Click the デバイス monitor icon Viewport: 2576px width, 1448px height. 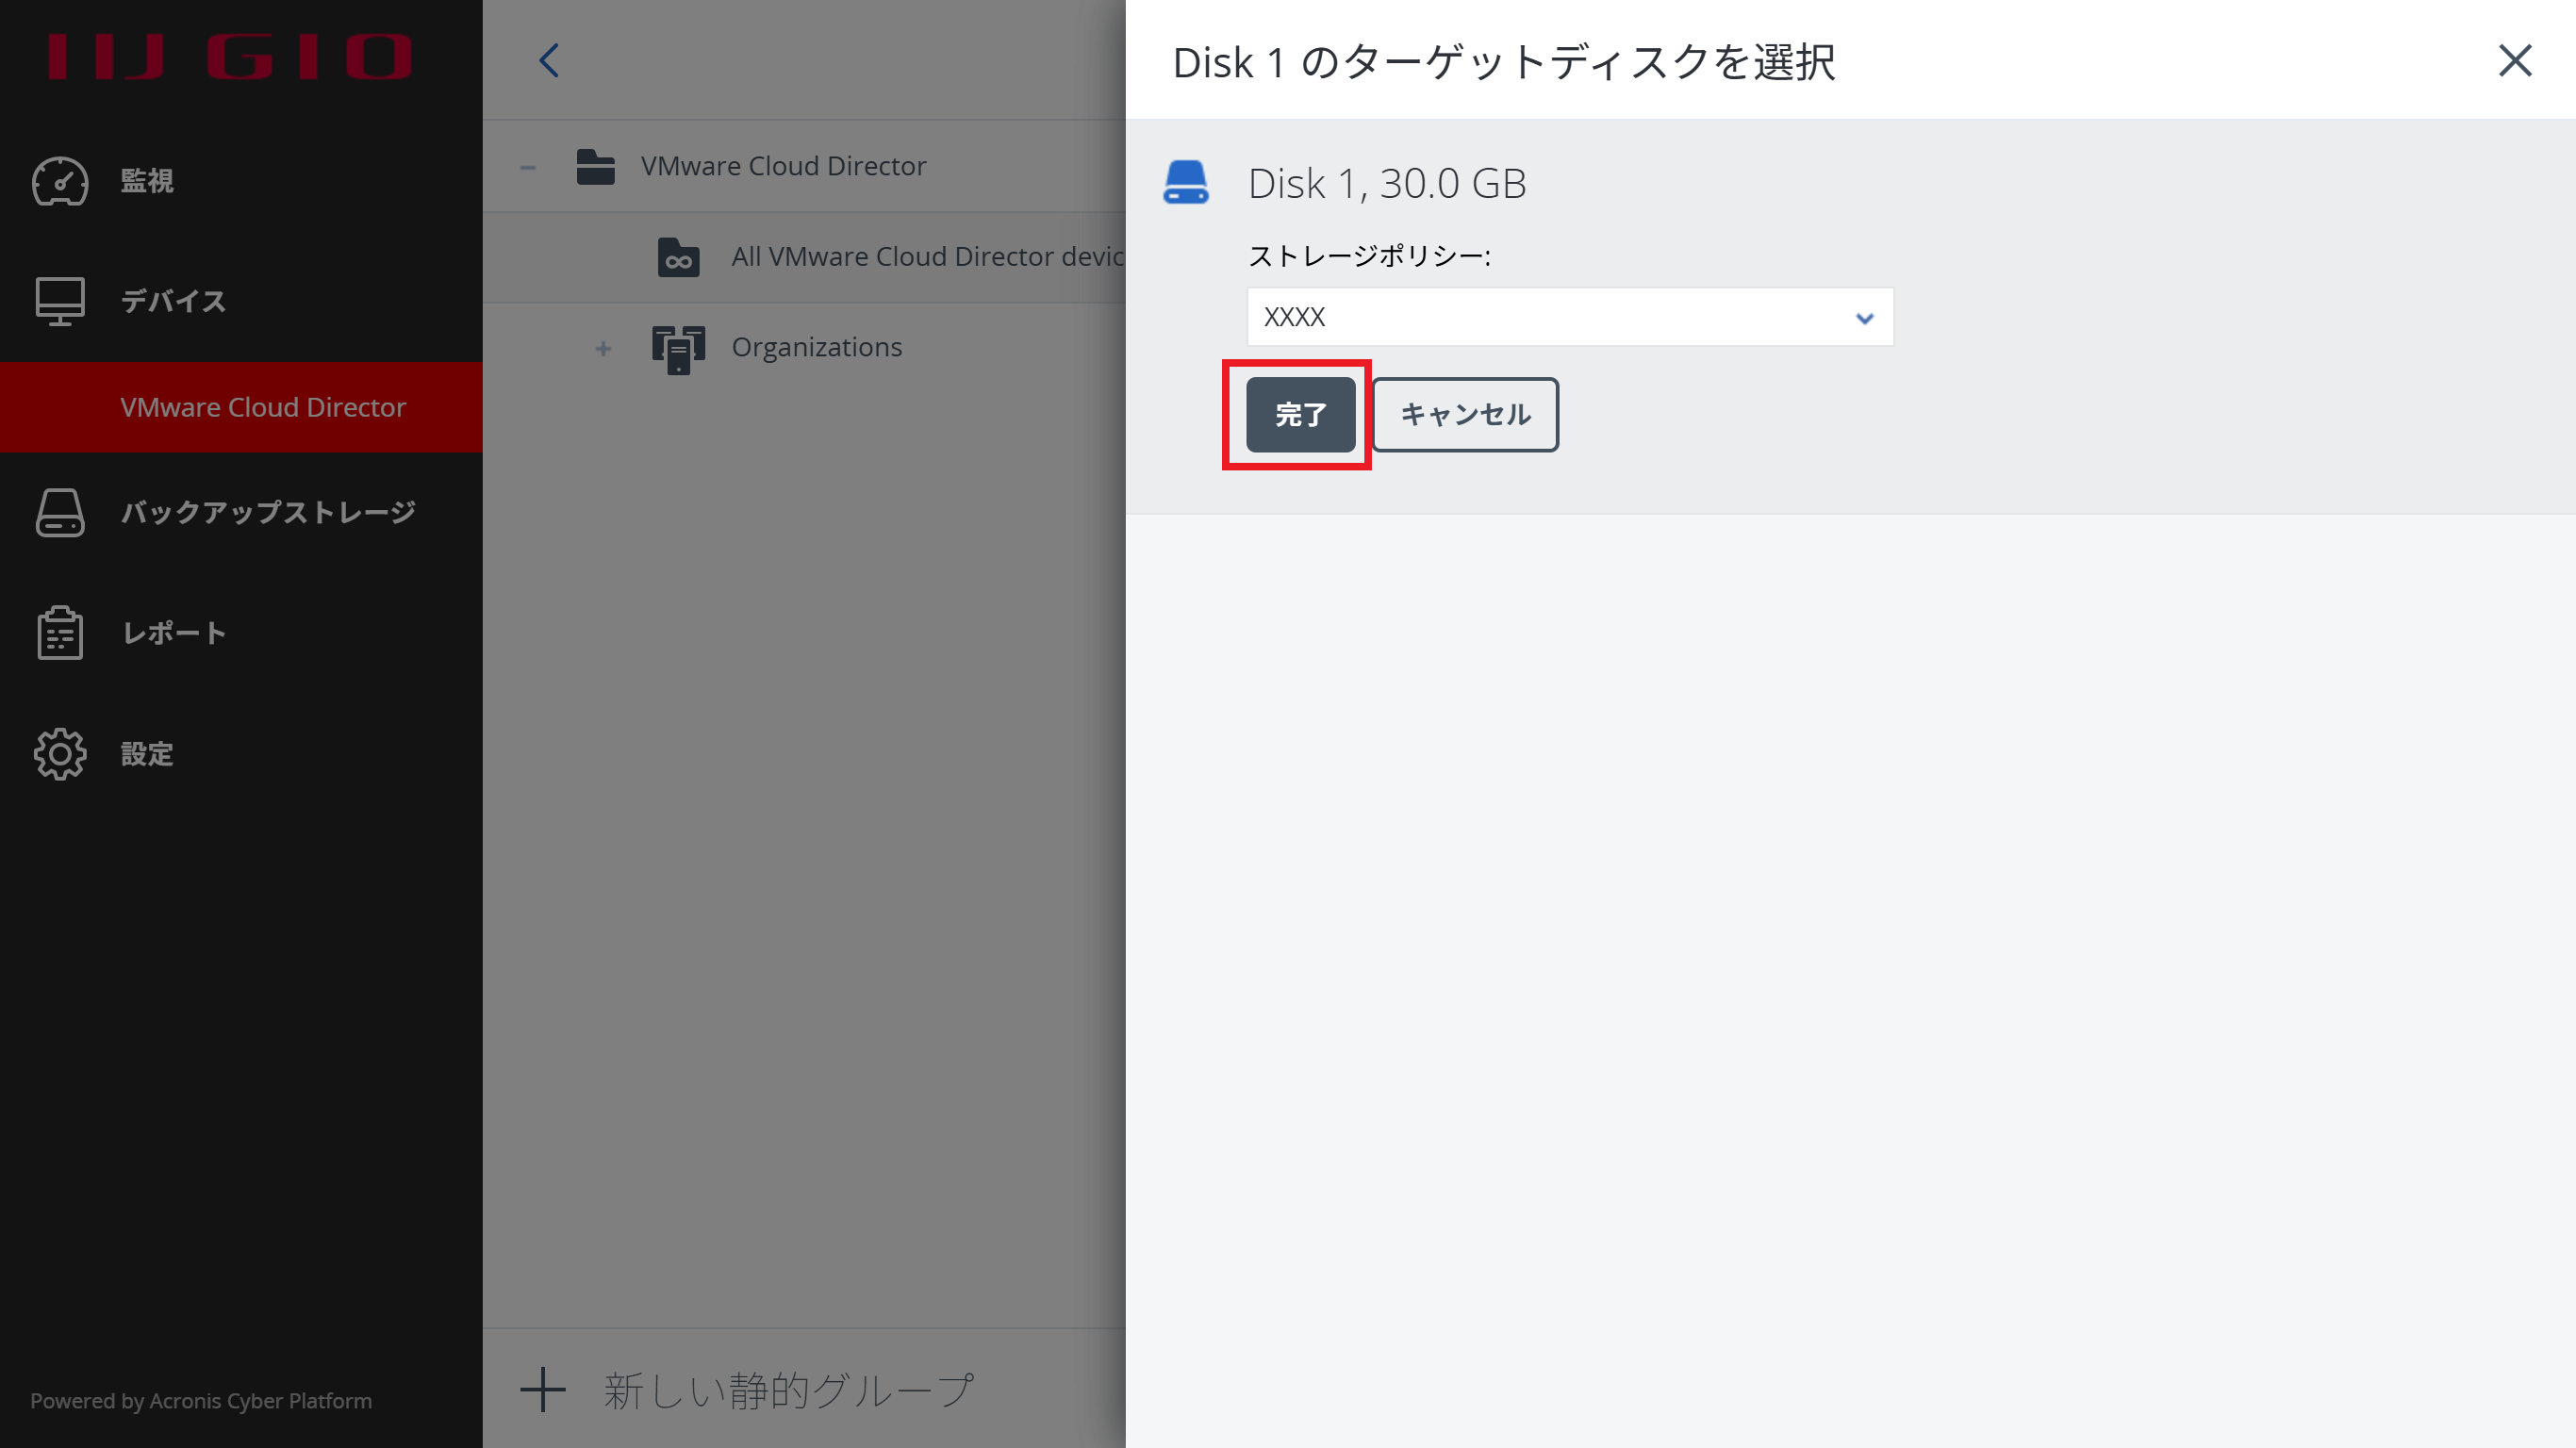(60, 301)
